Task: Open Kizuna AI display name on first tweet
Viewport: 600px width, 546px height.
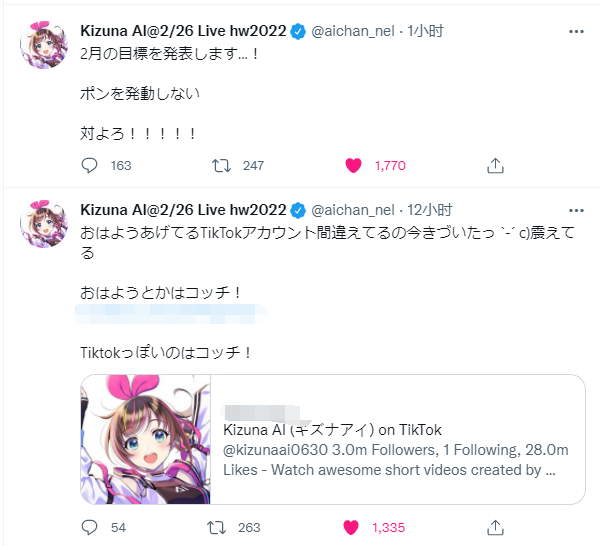Action: (x=183, y=31)
